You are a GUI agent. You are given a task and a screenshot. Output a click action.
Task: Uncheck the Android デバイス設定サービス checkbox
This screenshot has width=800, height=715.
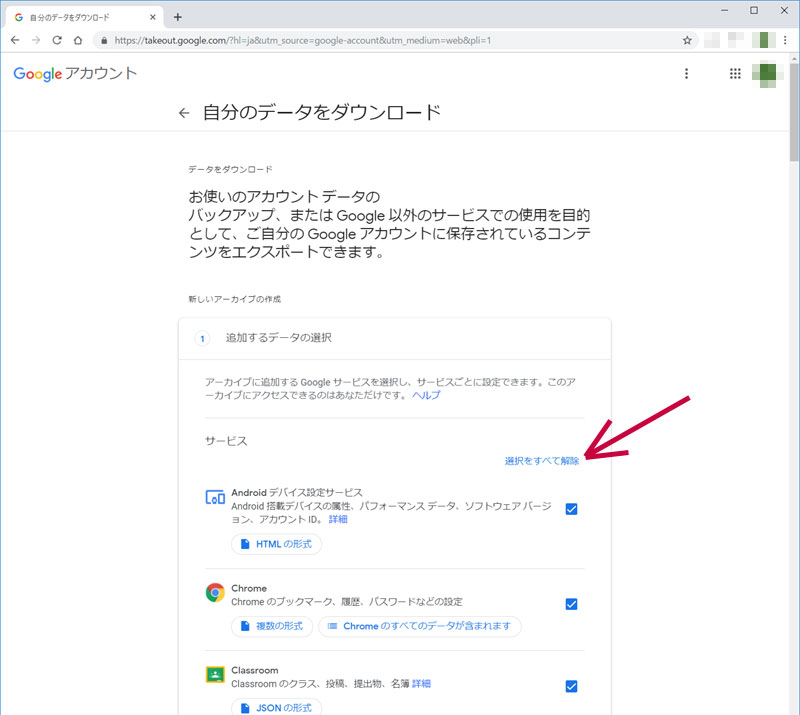pos(571,509)
